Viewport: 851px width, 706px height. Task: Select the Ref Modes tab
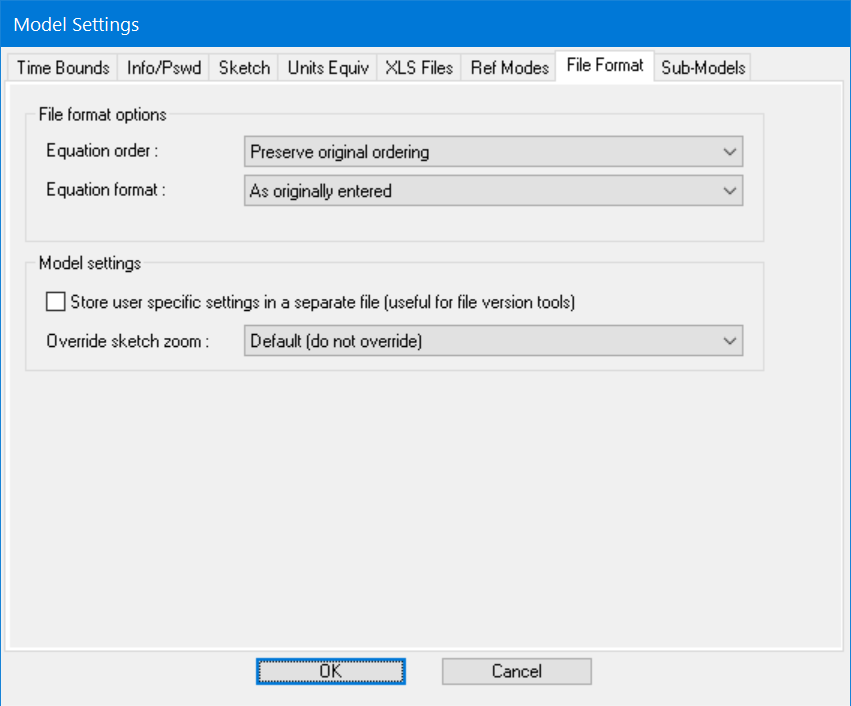(509, 67)
